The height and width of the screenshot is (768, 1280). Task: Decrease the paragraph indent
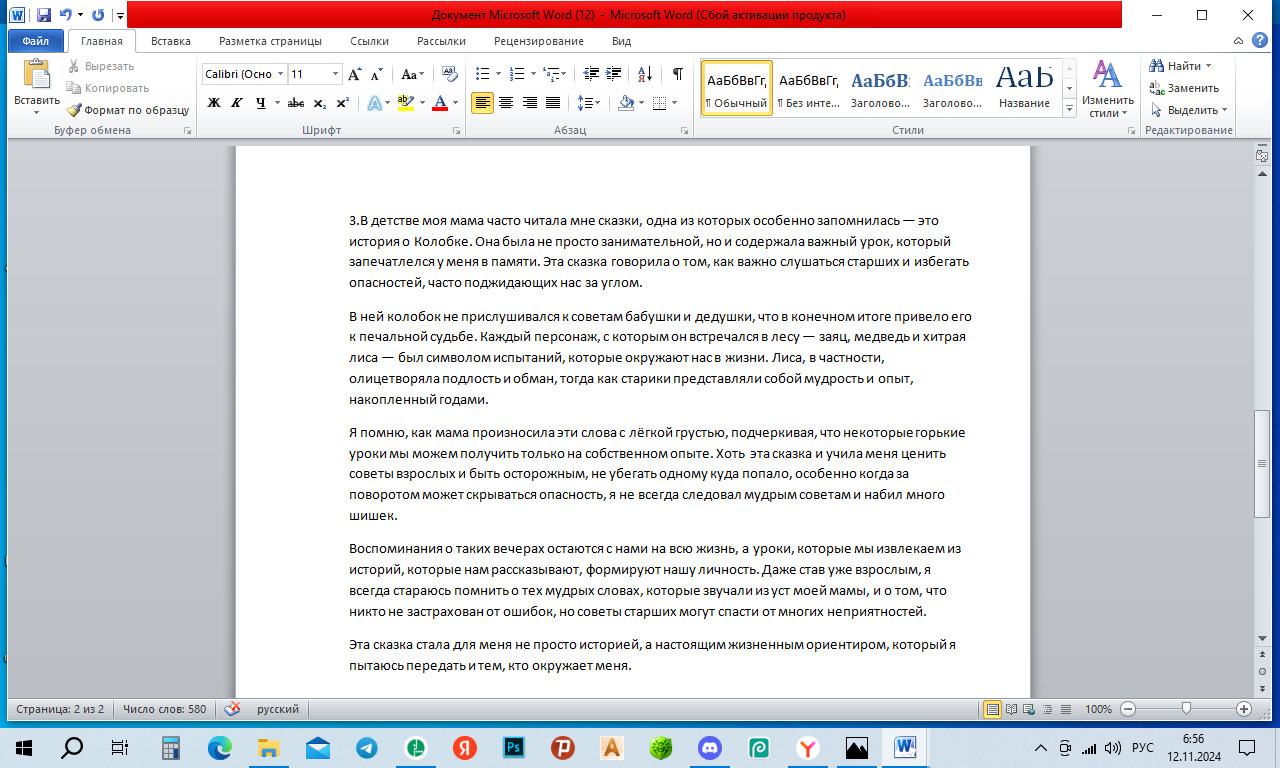click(x=590, y=74)
